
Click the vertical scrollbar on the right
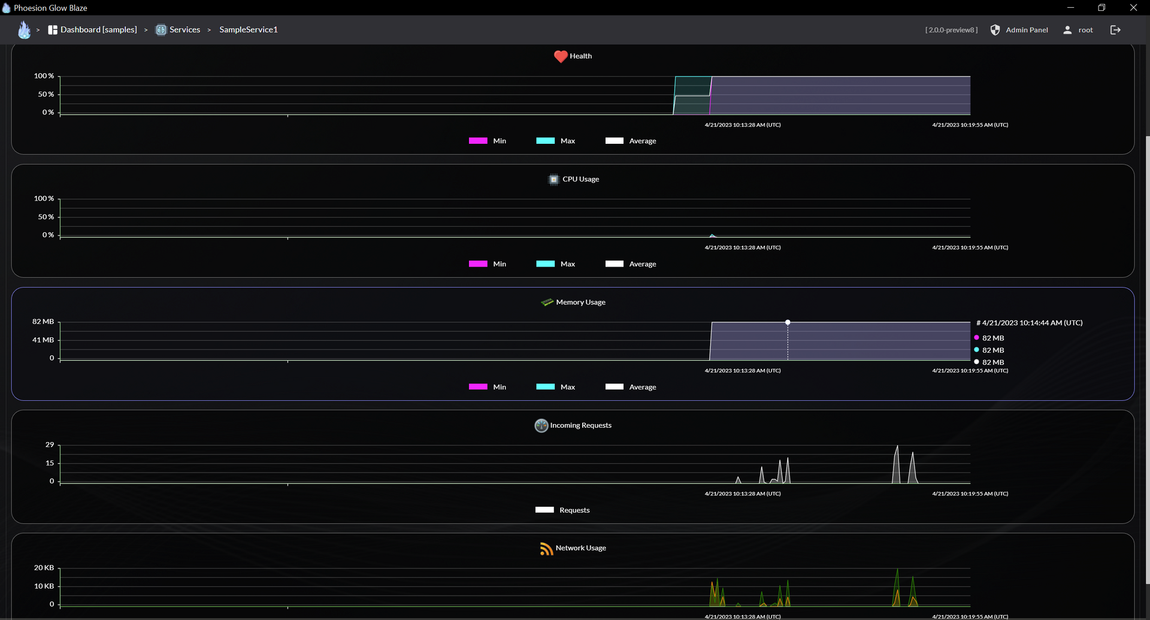1146,360
